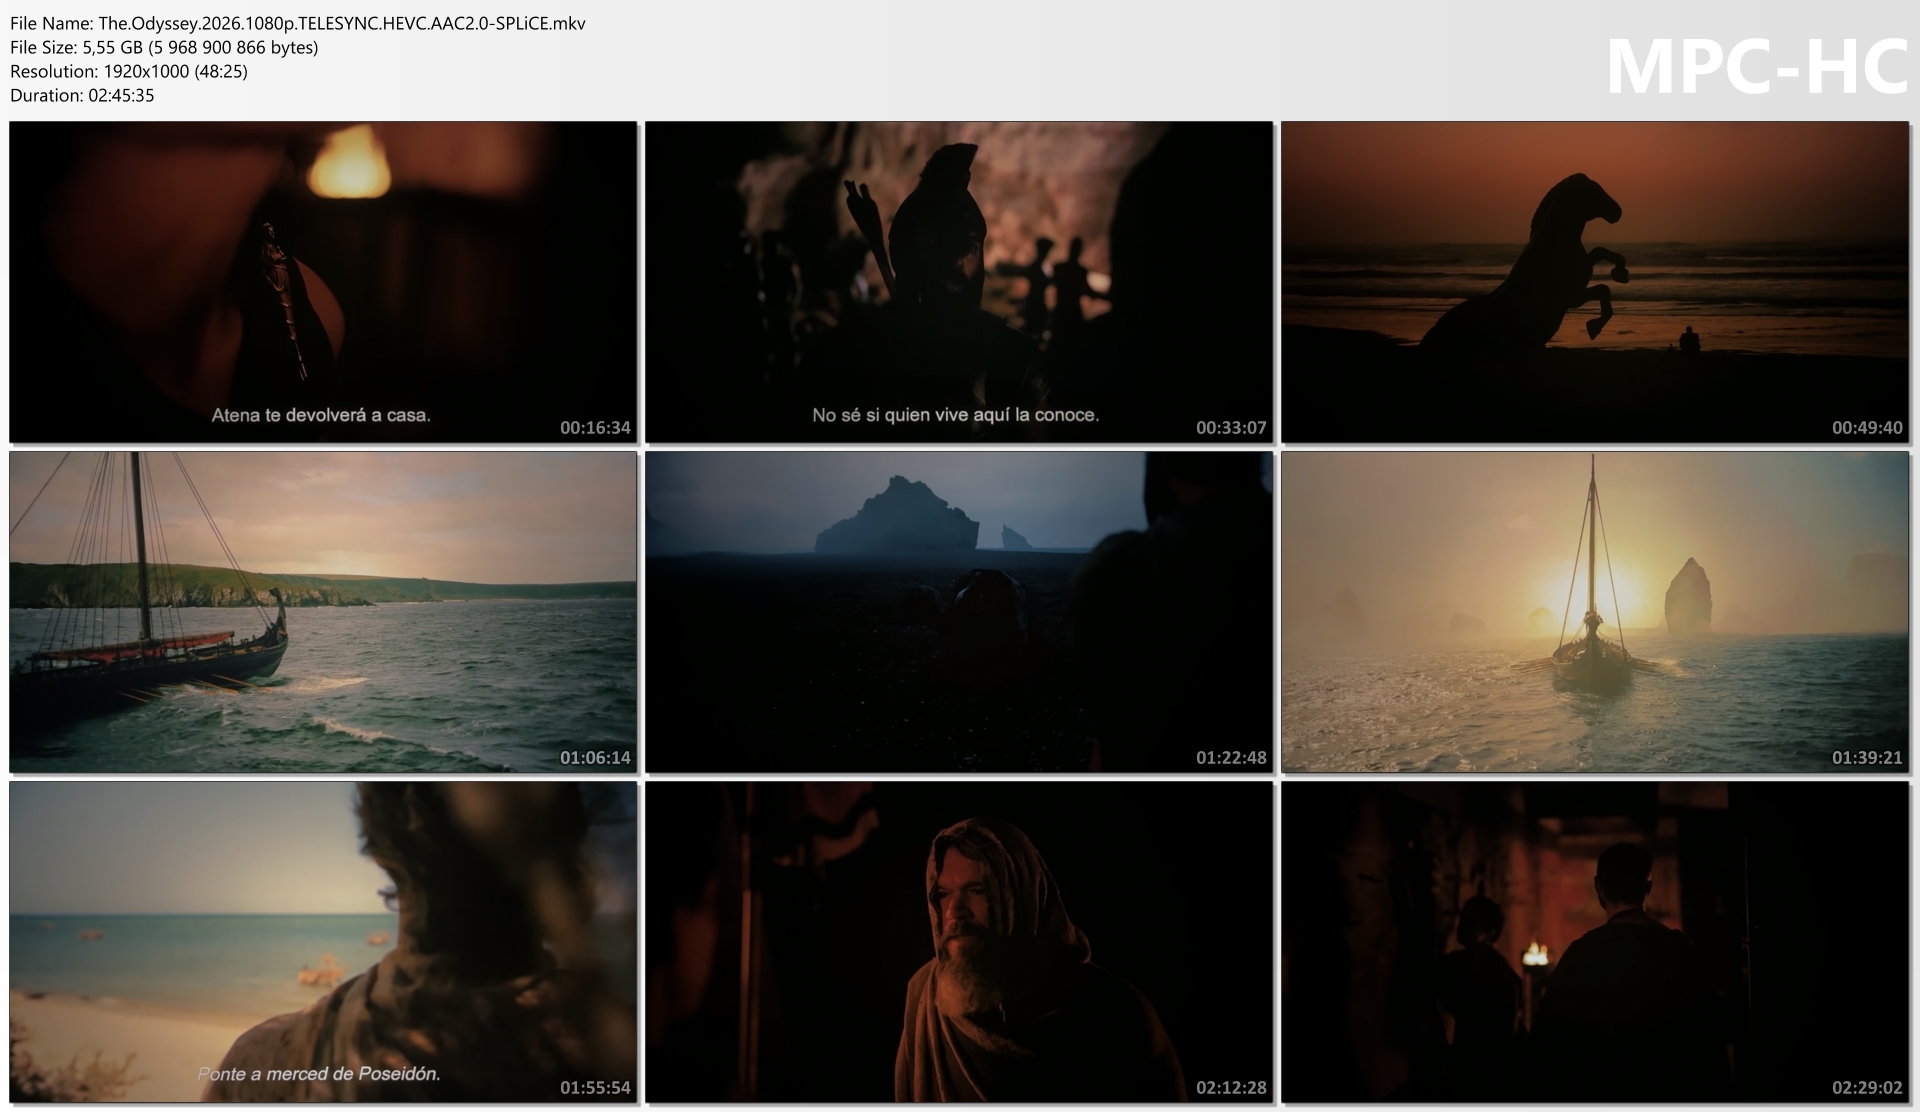Screen dimensions: 1920x1112
Task: Click the 02:29:02 timestamp
Action: pyautogui.click(x=1867, y=1088)
